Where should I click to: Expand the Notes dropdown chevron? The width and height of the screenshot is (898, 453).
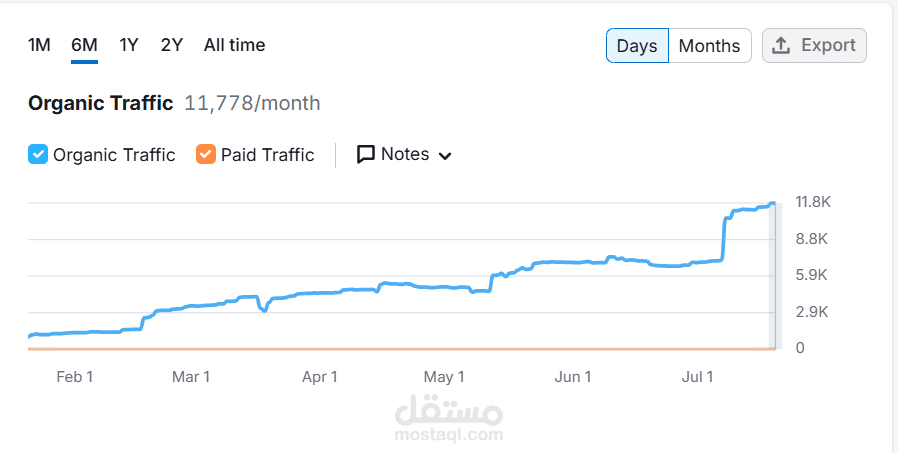446,155
